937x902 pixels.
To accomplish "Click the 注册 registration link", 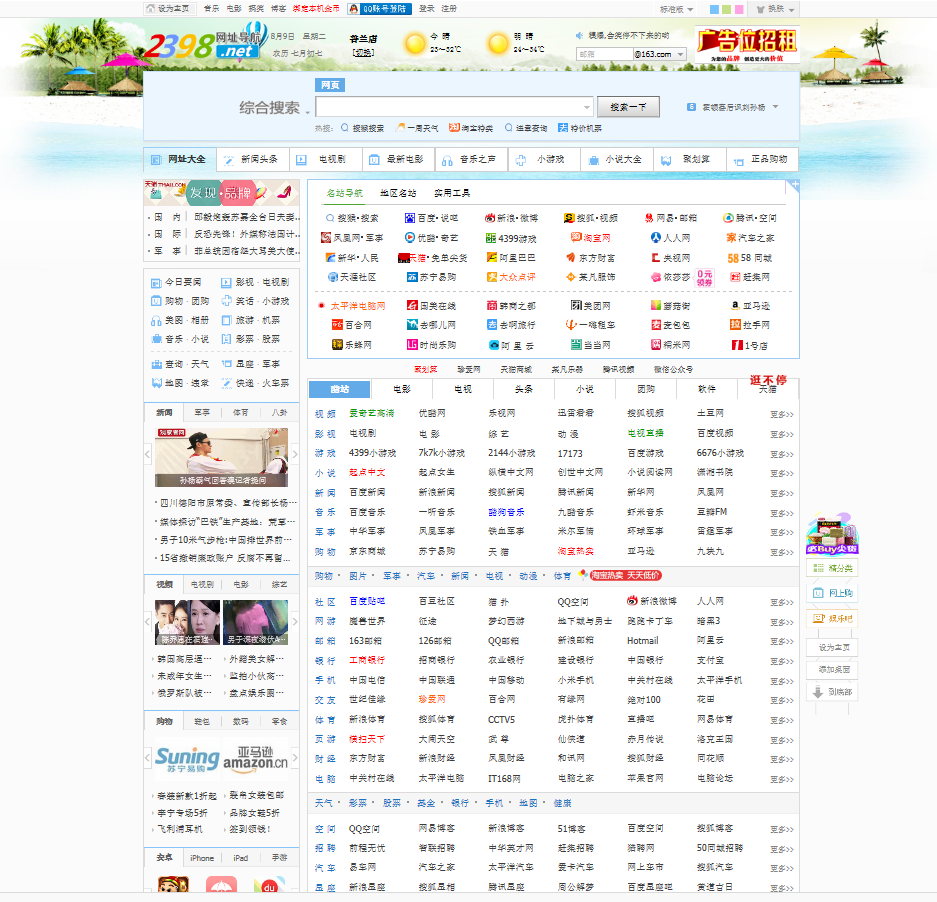I will pos(450,9).
